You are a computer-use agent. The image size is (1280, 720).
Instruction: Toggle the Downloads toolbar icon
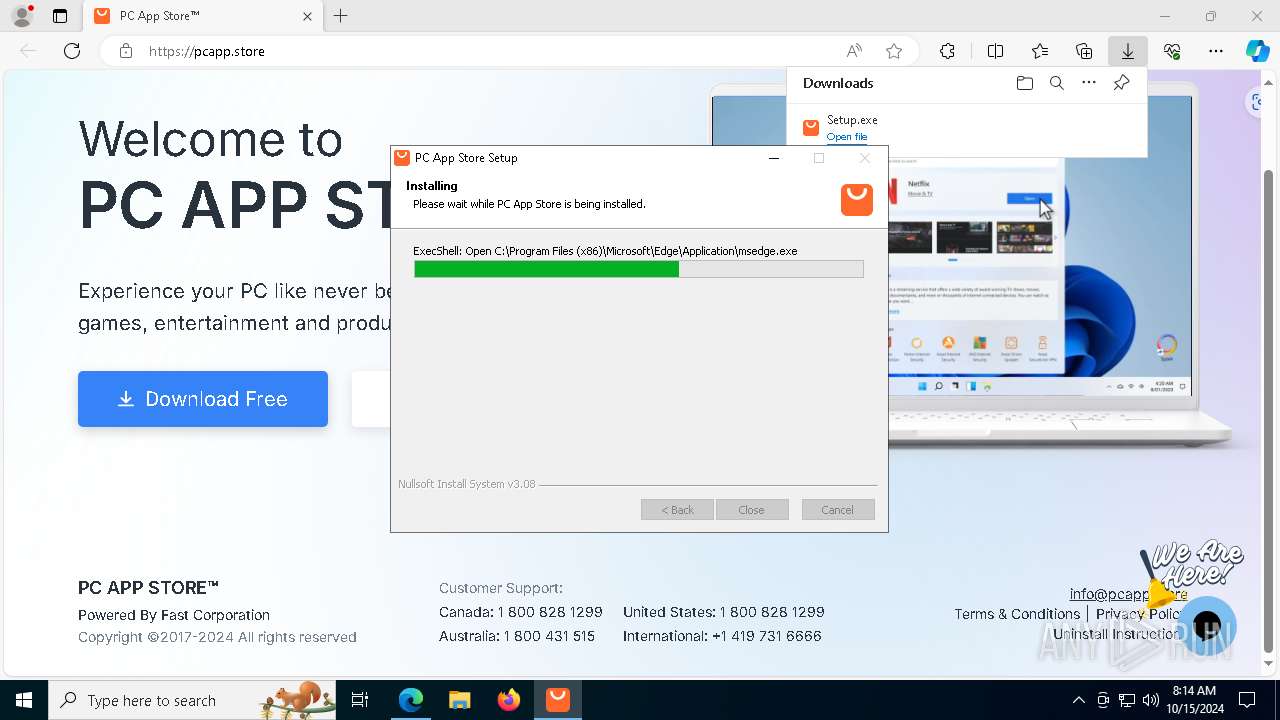coord(1127,51)
